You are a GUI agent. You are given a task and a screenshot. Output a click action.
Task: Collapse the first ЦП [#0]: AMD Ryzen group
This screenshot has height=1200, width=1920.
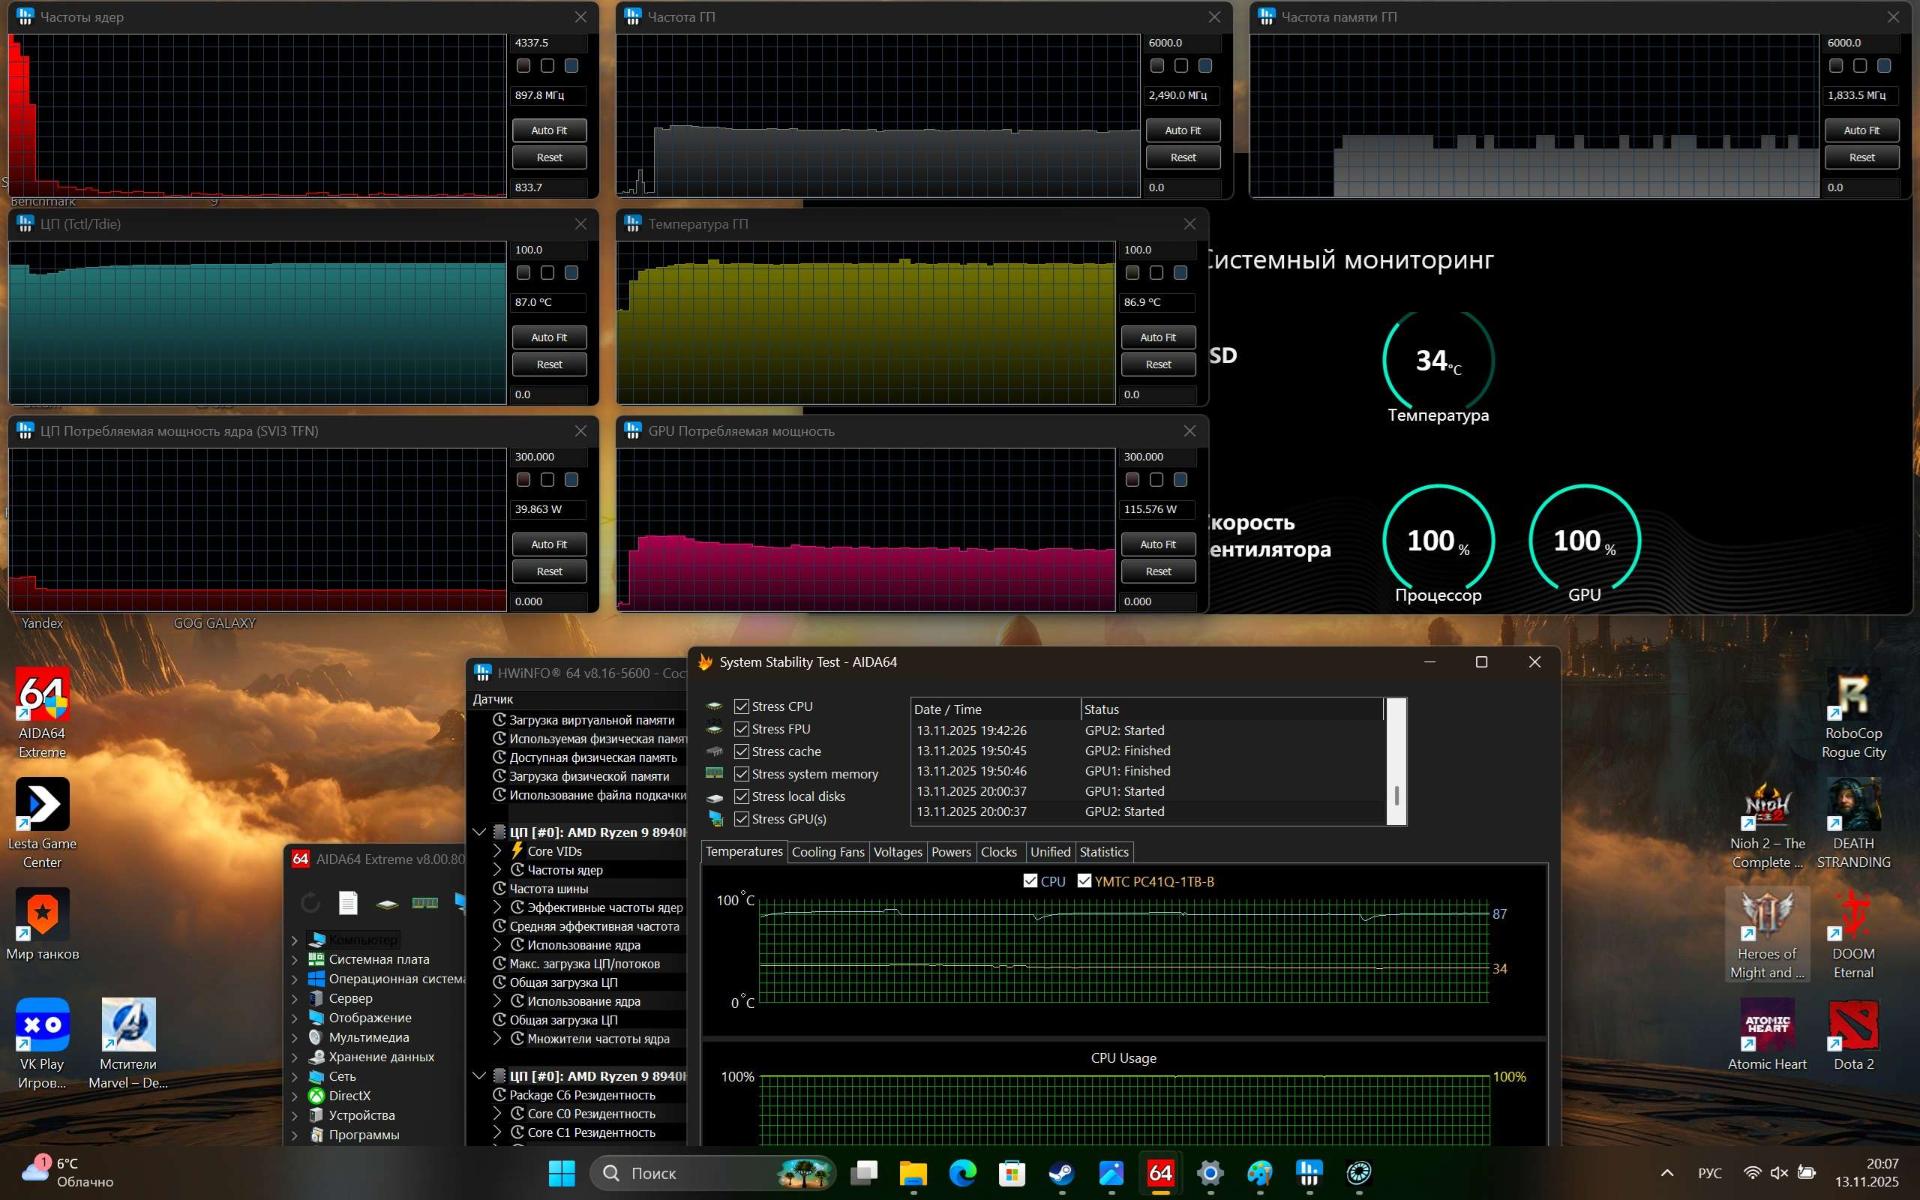(x=479, y=832)
